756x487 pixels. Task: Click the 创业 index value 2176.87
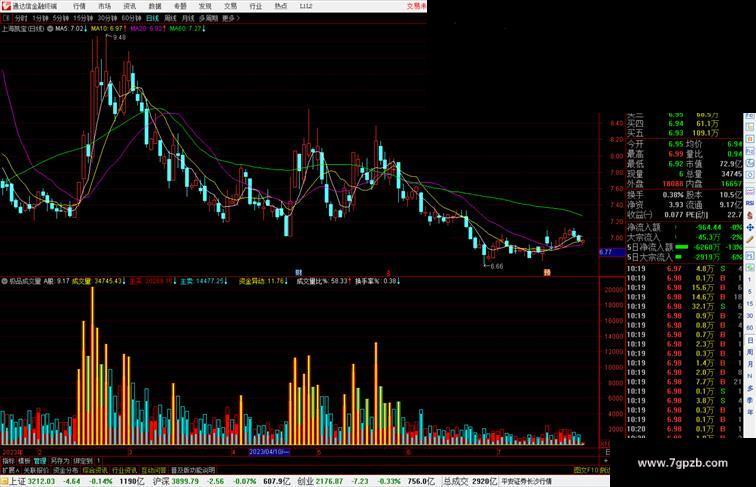pyautogui.click(x=329, y=481)
